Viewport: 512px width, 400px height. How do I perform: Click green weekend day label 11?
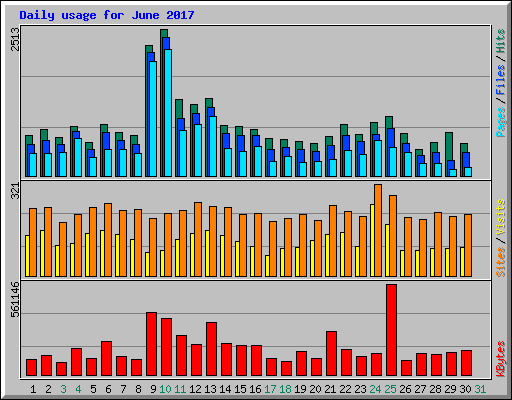pyautogui.click(x=180, y=389)
